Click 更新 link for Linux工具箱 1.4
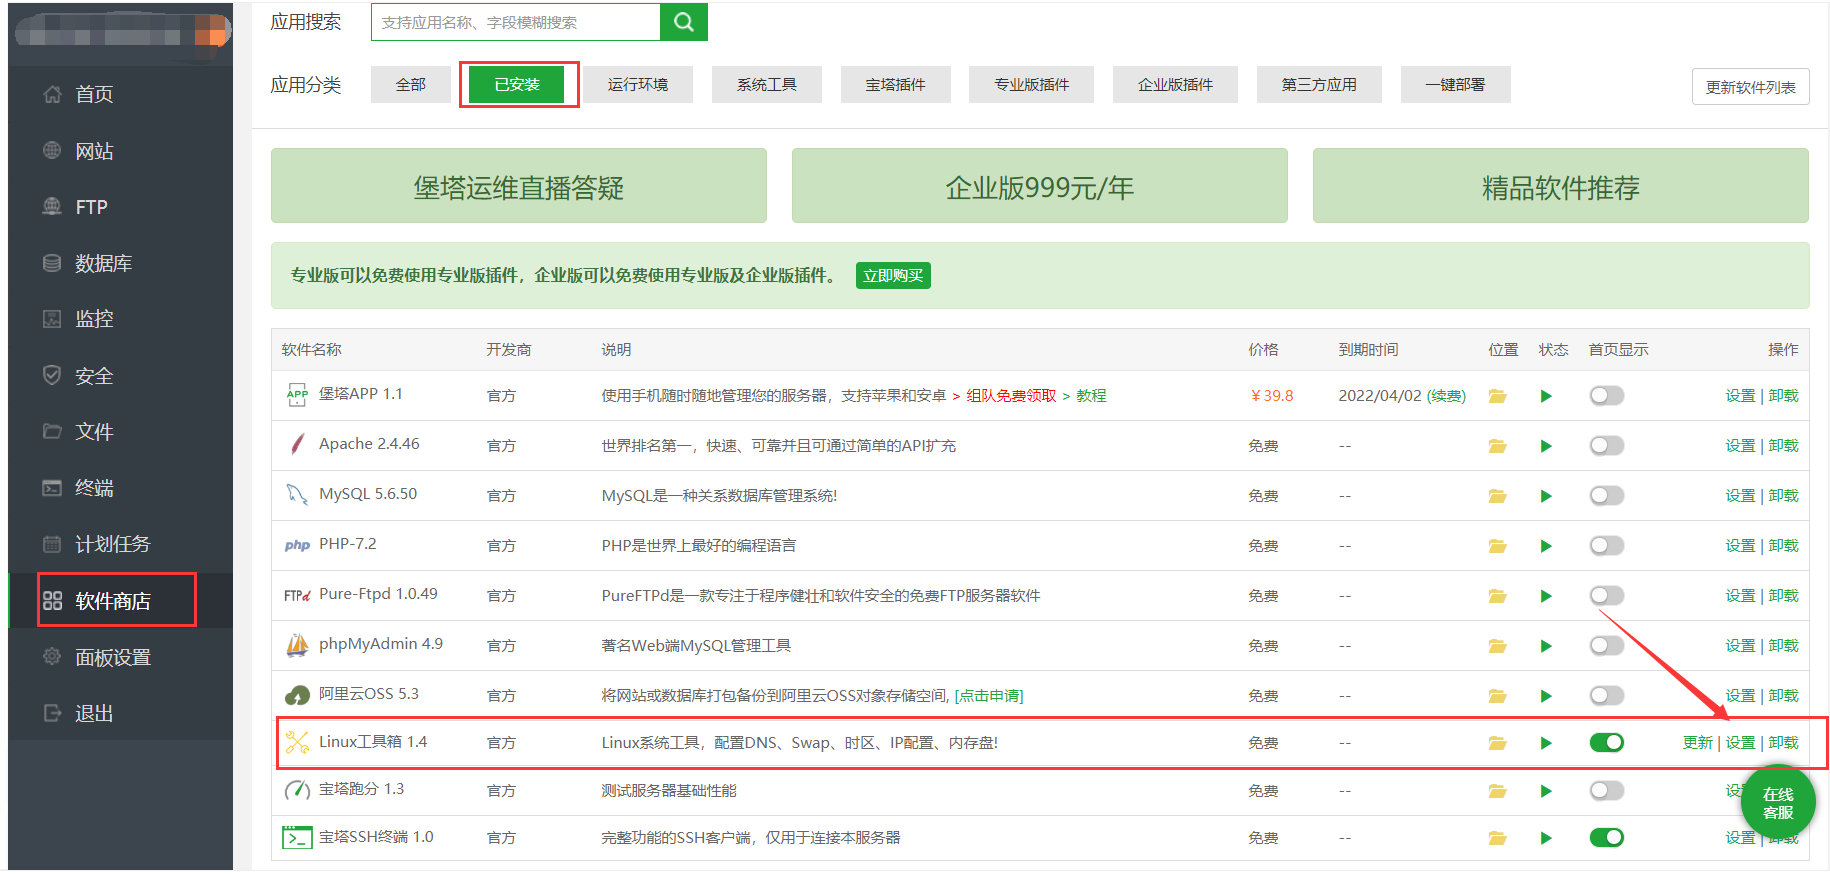This screenshot has width=1830, height=874. (x=1698, y=743)
